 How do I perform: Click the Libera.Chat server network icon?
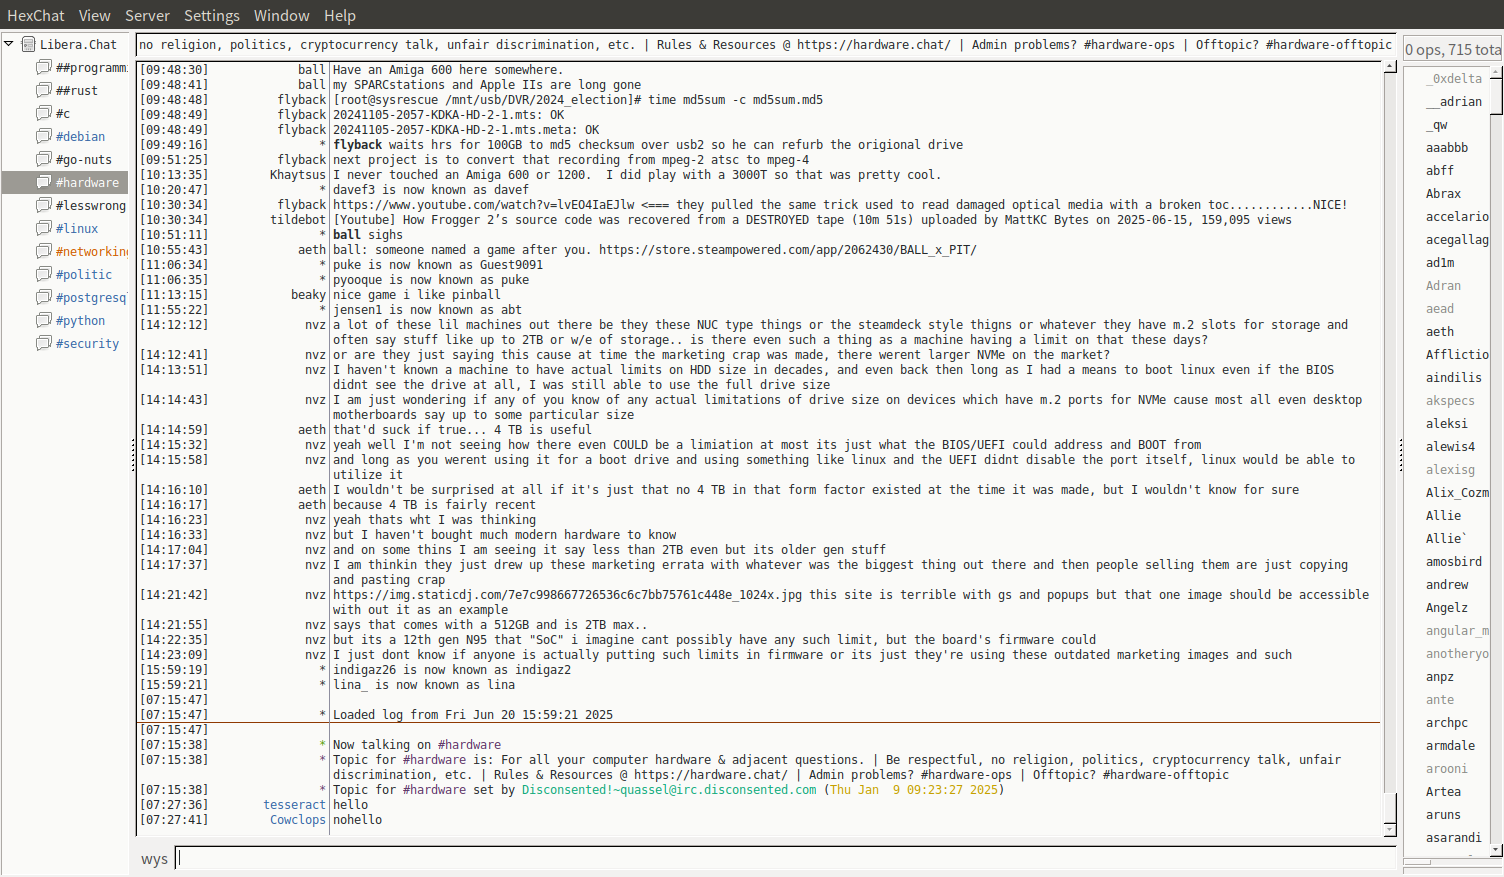coord(28,44)
